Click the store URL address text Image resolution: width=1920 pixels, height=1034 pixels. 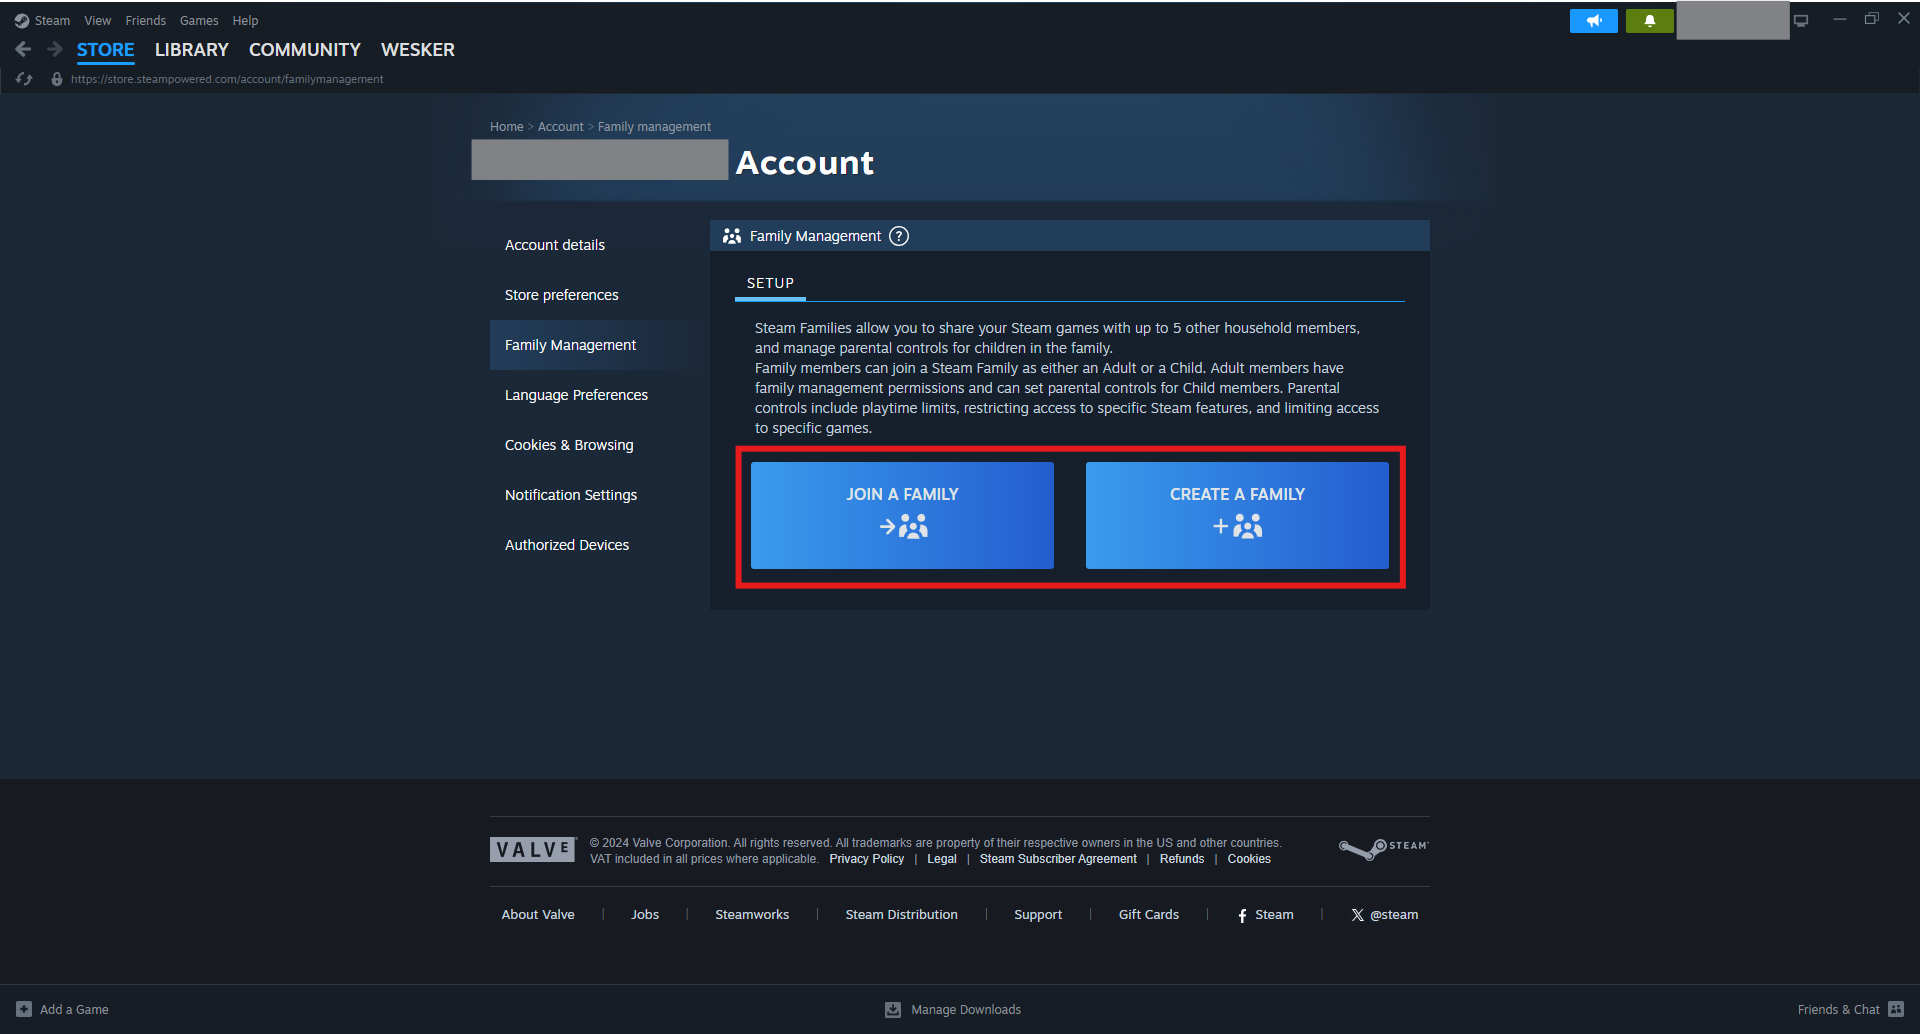pyautogui.click(x=227, y=79)
